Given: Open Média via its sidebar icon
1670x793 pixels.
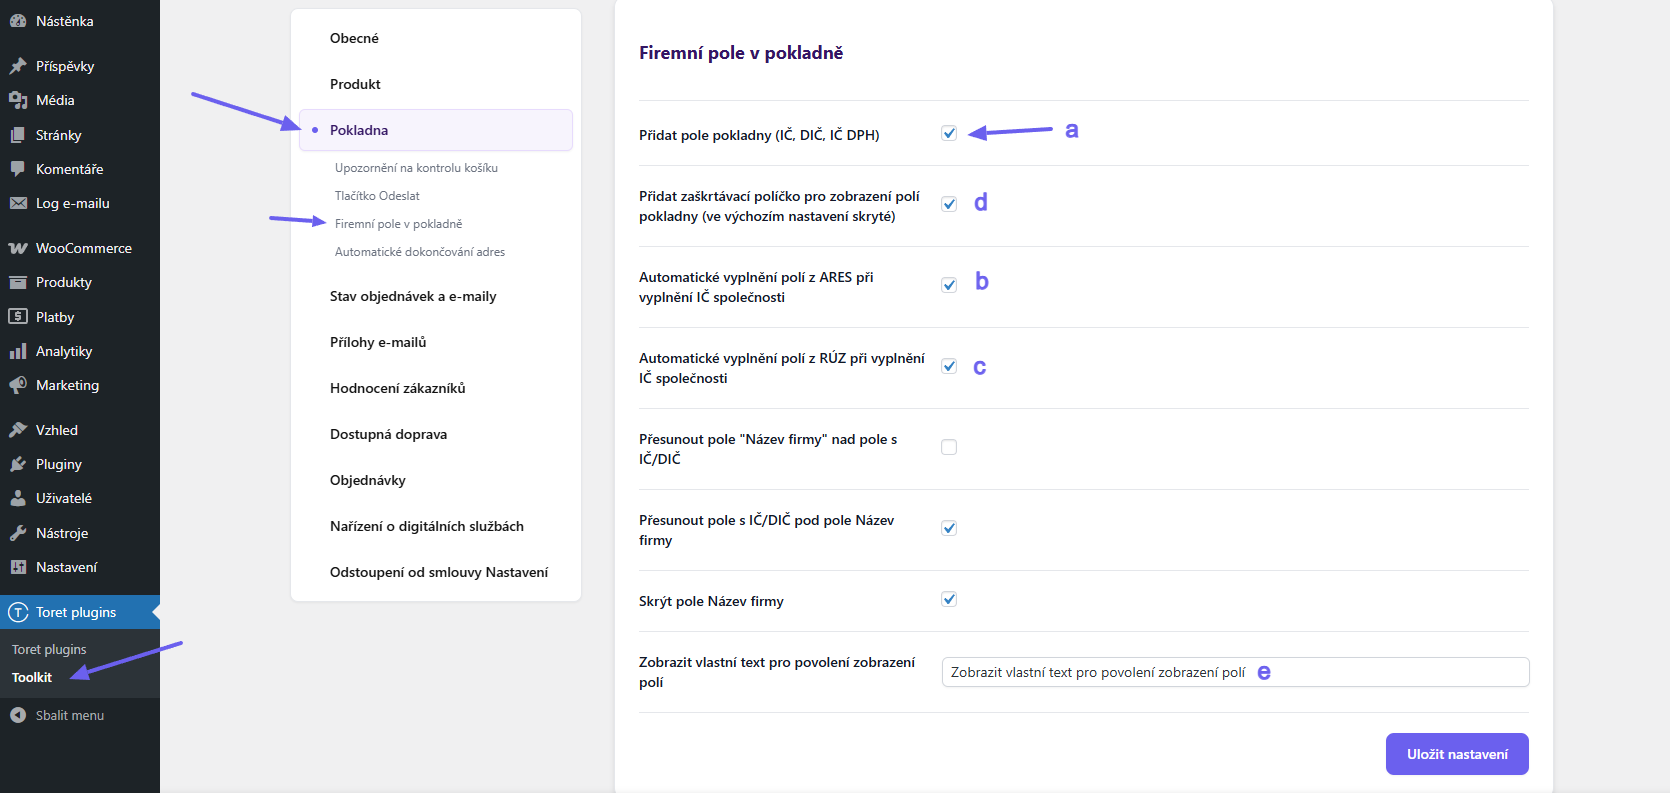Looking at the screenshot, I should 18,100.
